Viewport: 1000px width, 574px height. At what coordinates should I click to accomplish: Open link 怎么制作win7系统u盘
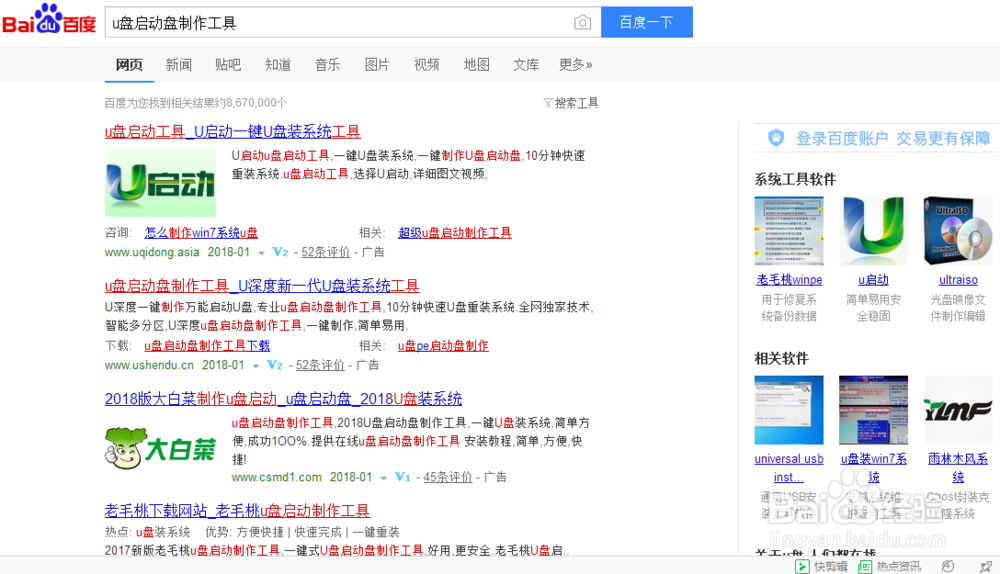click(x=201, y=233)
